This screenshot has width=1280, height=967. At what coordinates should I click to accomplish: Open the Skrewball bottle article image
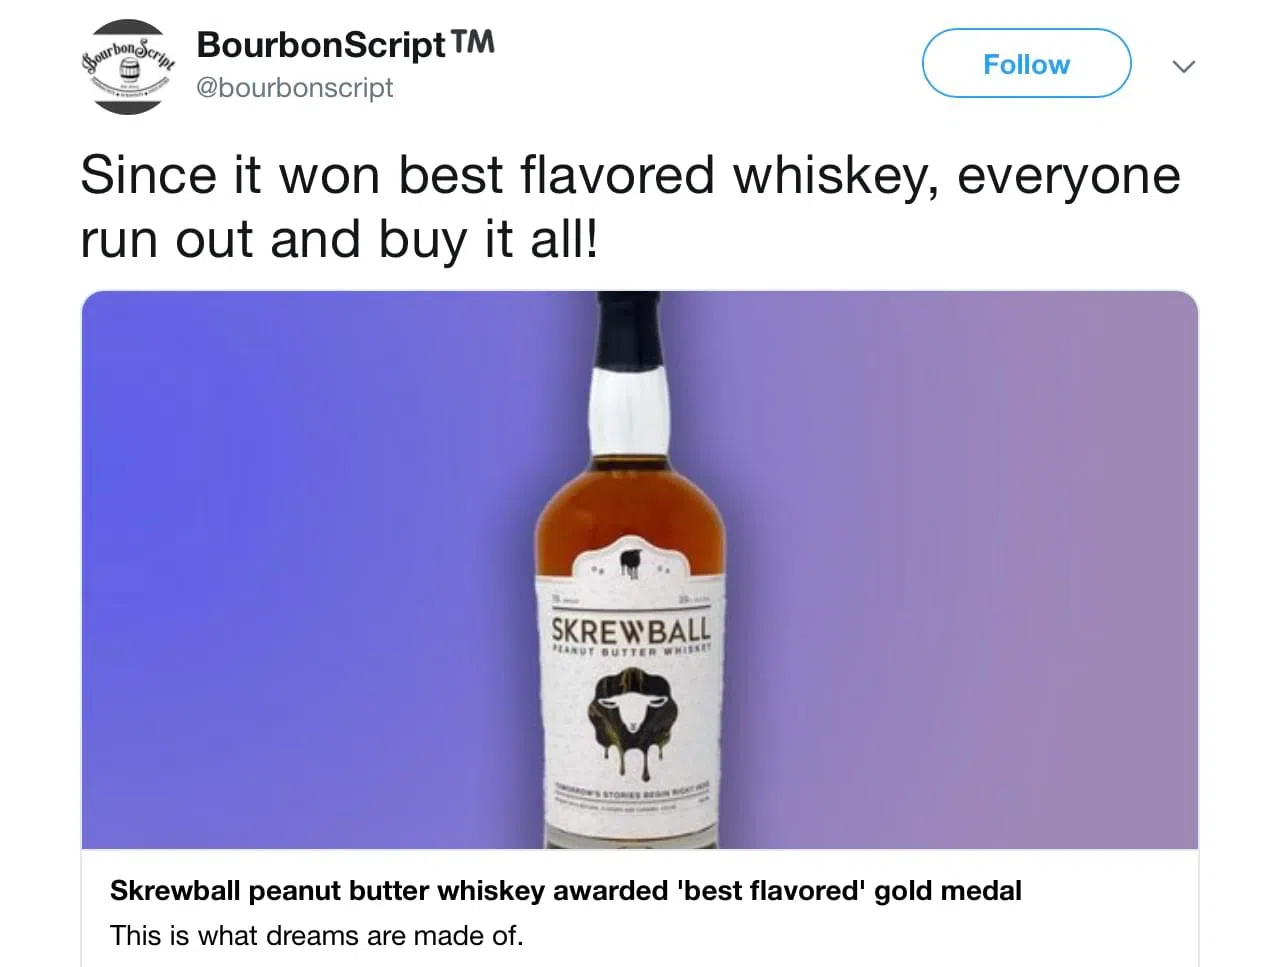pos(639,570)
